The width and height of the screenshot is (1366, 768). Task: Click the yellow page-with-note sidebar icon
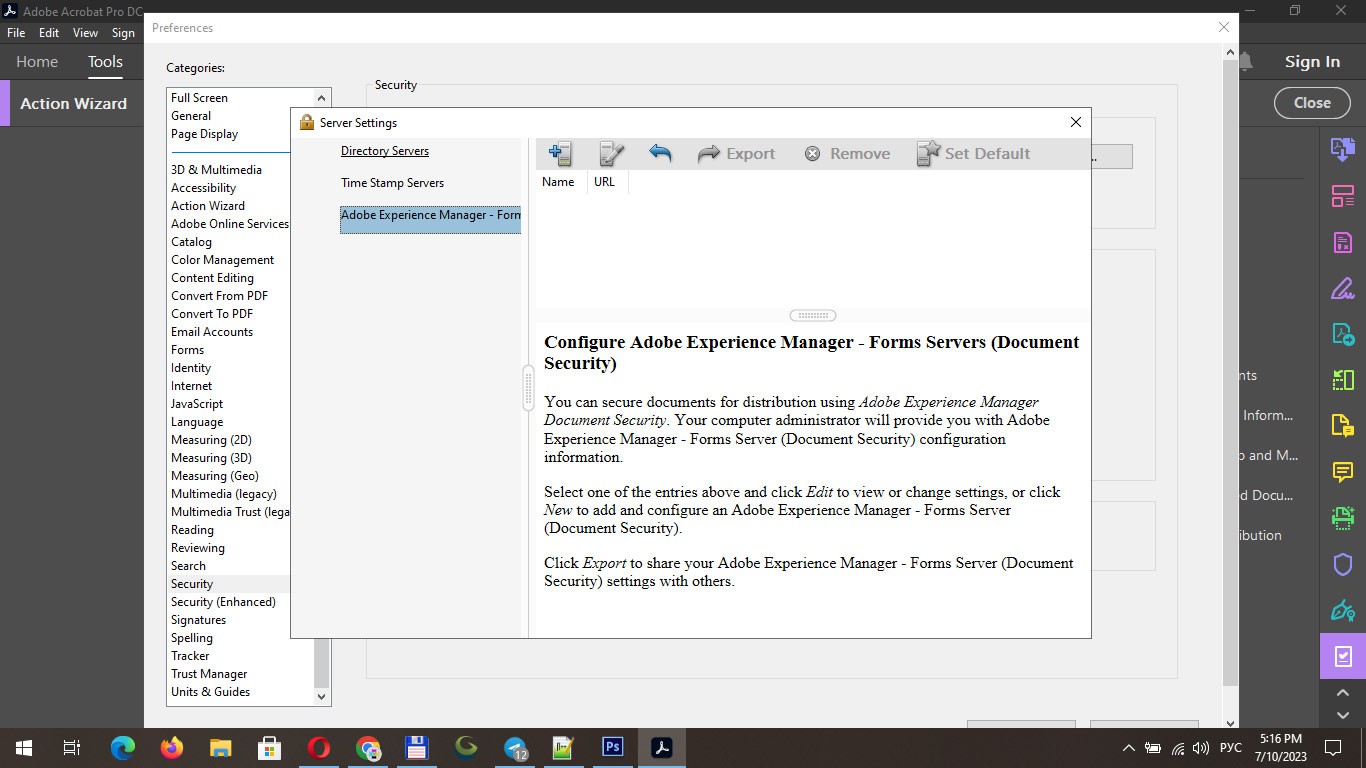(1343, 426)
